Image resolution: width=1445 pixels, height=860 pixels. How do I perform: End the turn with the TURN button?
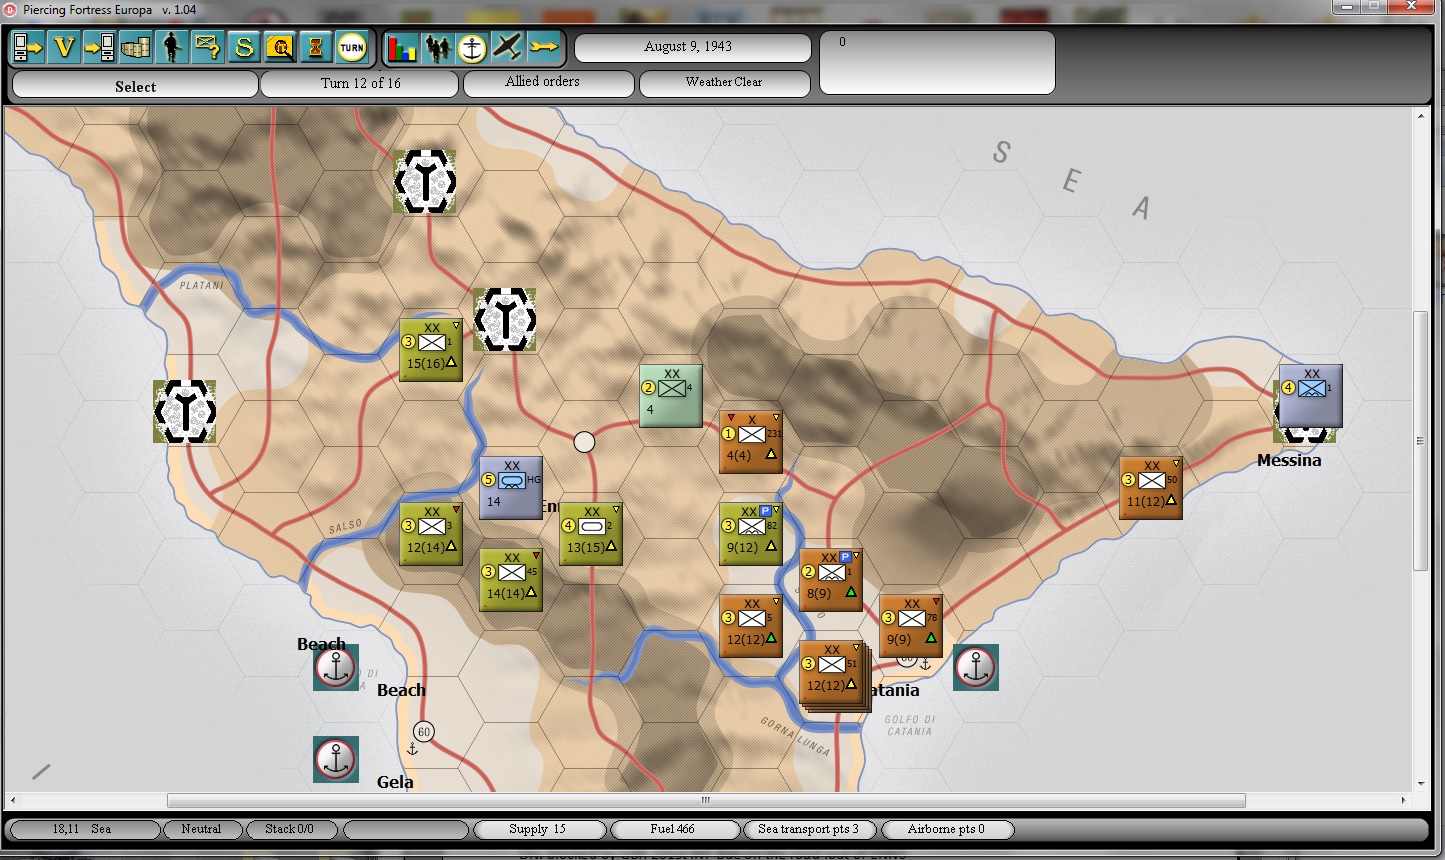[x=352, y=47]
